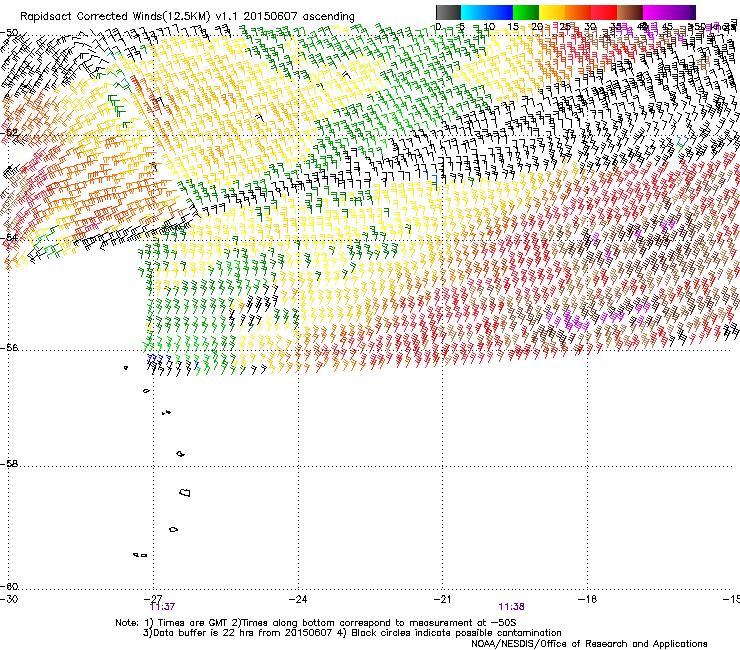Image resolution: width=740 pixels, height=650 pixels.
Task: Click the cyan-to-blue legend gradient segment
Action: click(x=487, y=12)
